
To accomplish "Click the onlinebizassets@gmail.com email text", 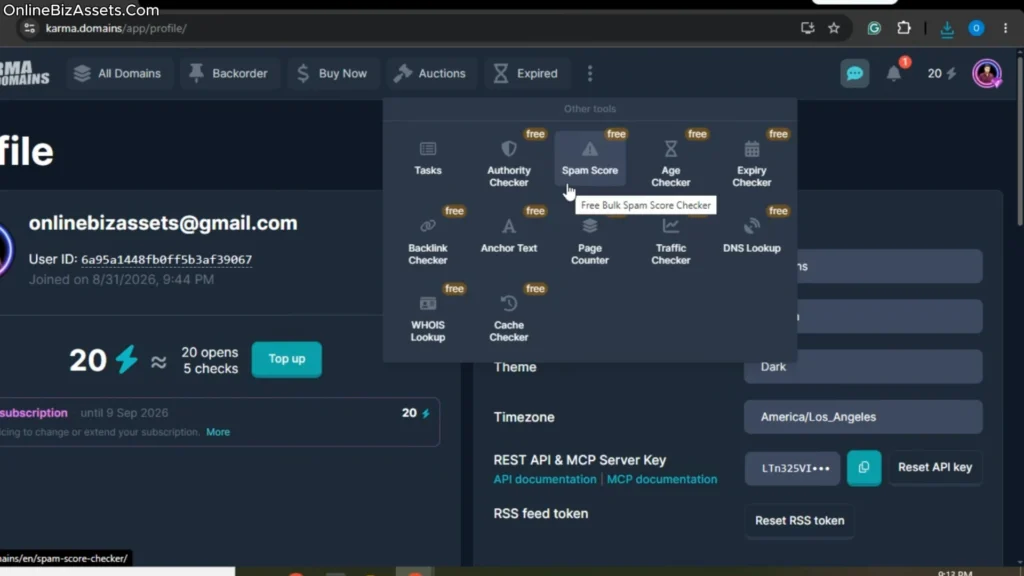I will point(163,223).
